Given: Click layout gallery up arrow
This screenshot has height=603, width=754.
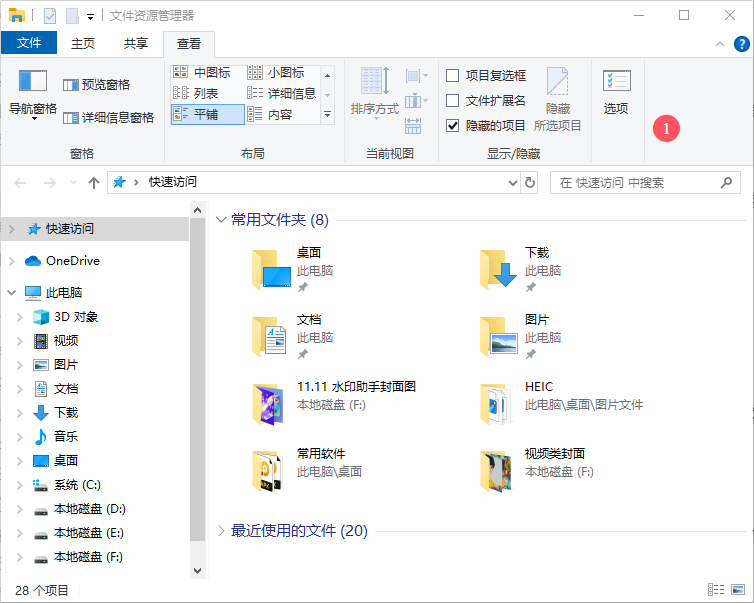Looking at the screenshot, I should [x=327, y=75].
